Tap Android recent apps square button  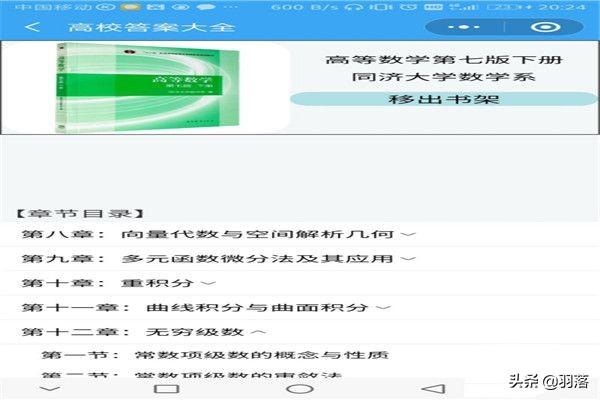166,389
